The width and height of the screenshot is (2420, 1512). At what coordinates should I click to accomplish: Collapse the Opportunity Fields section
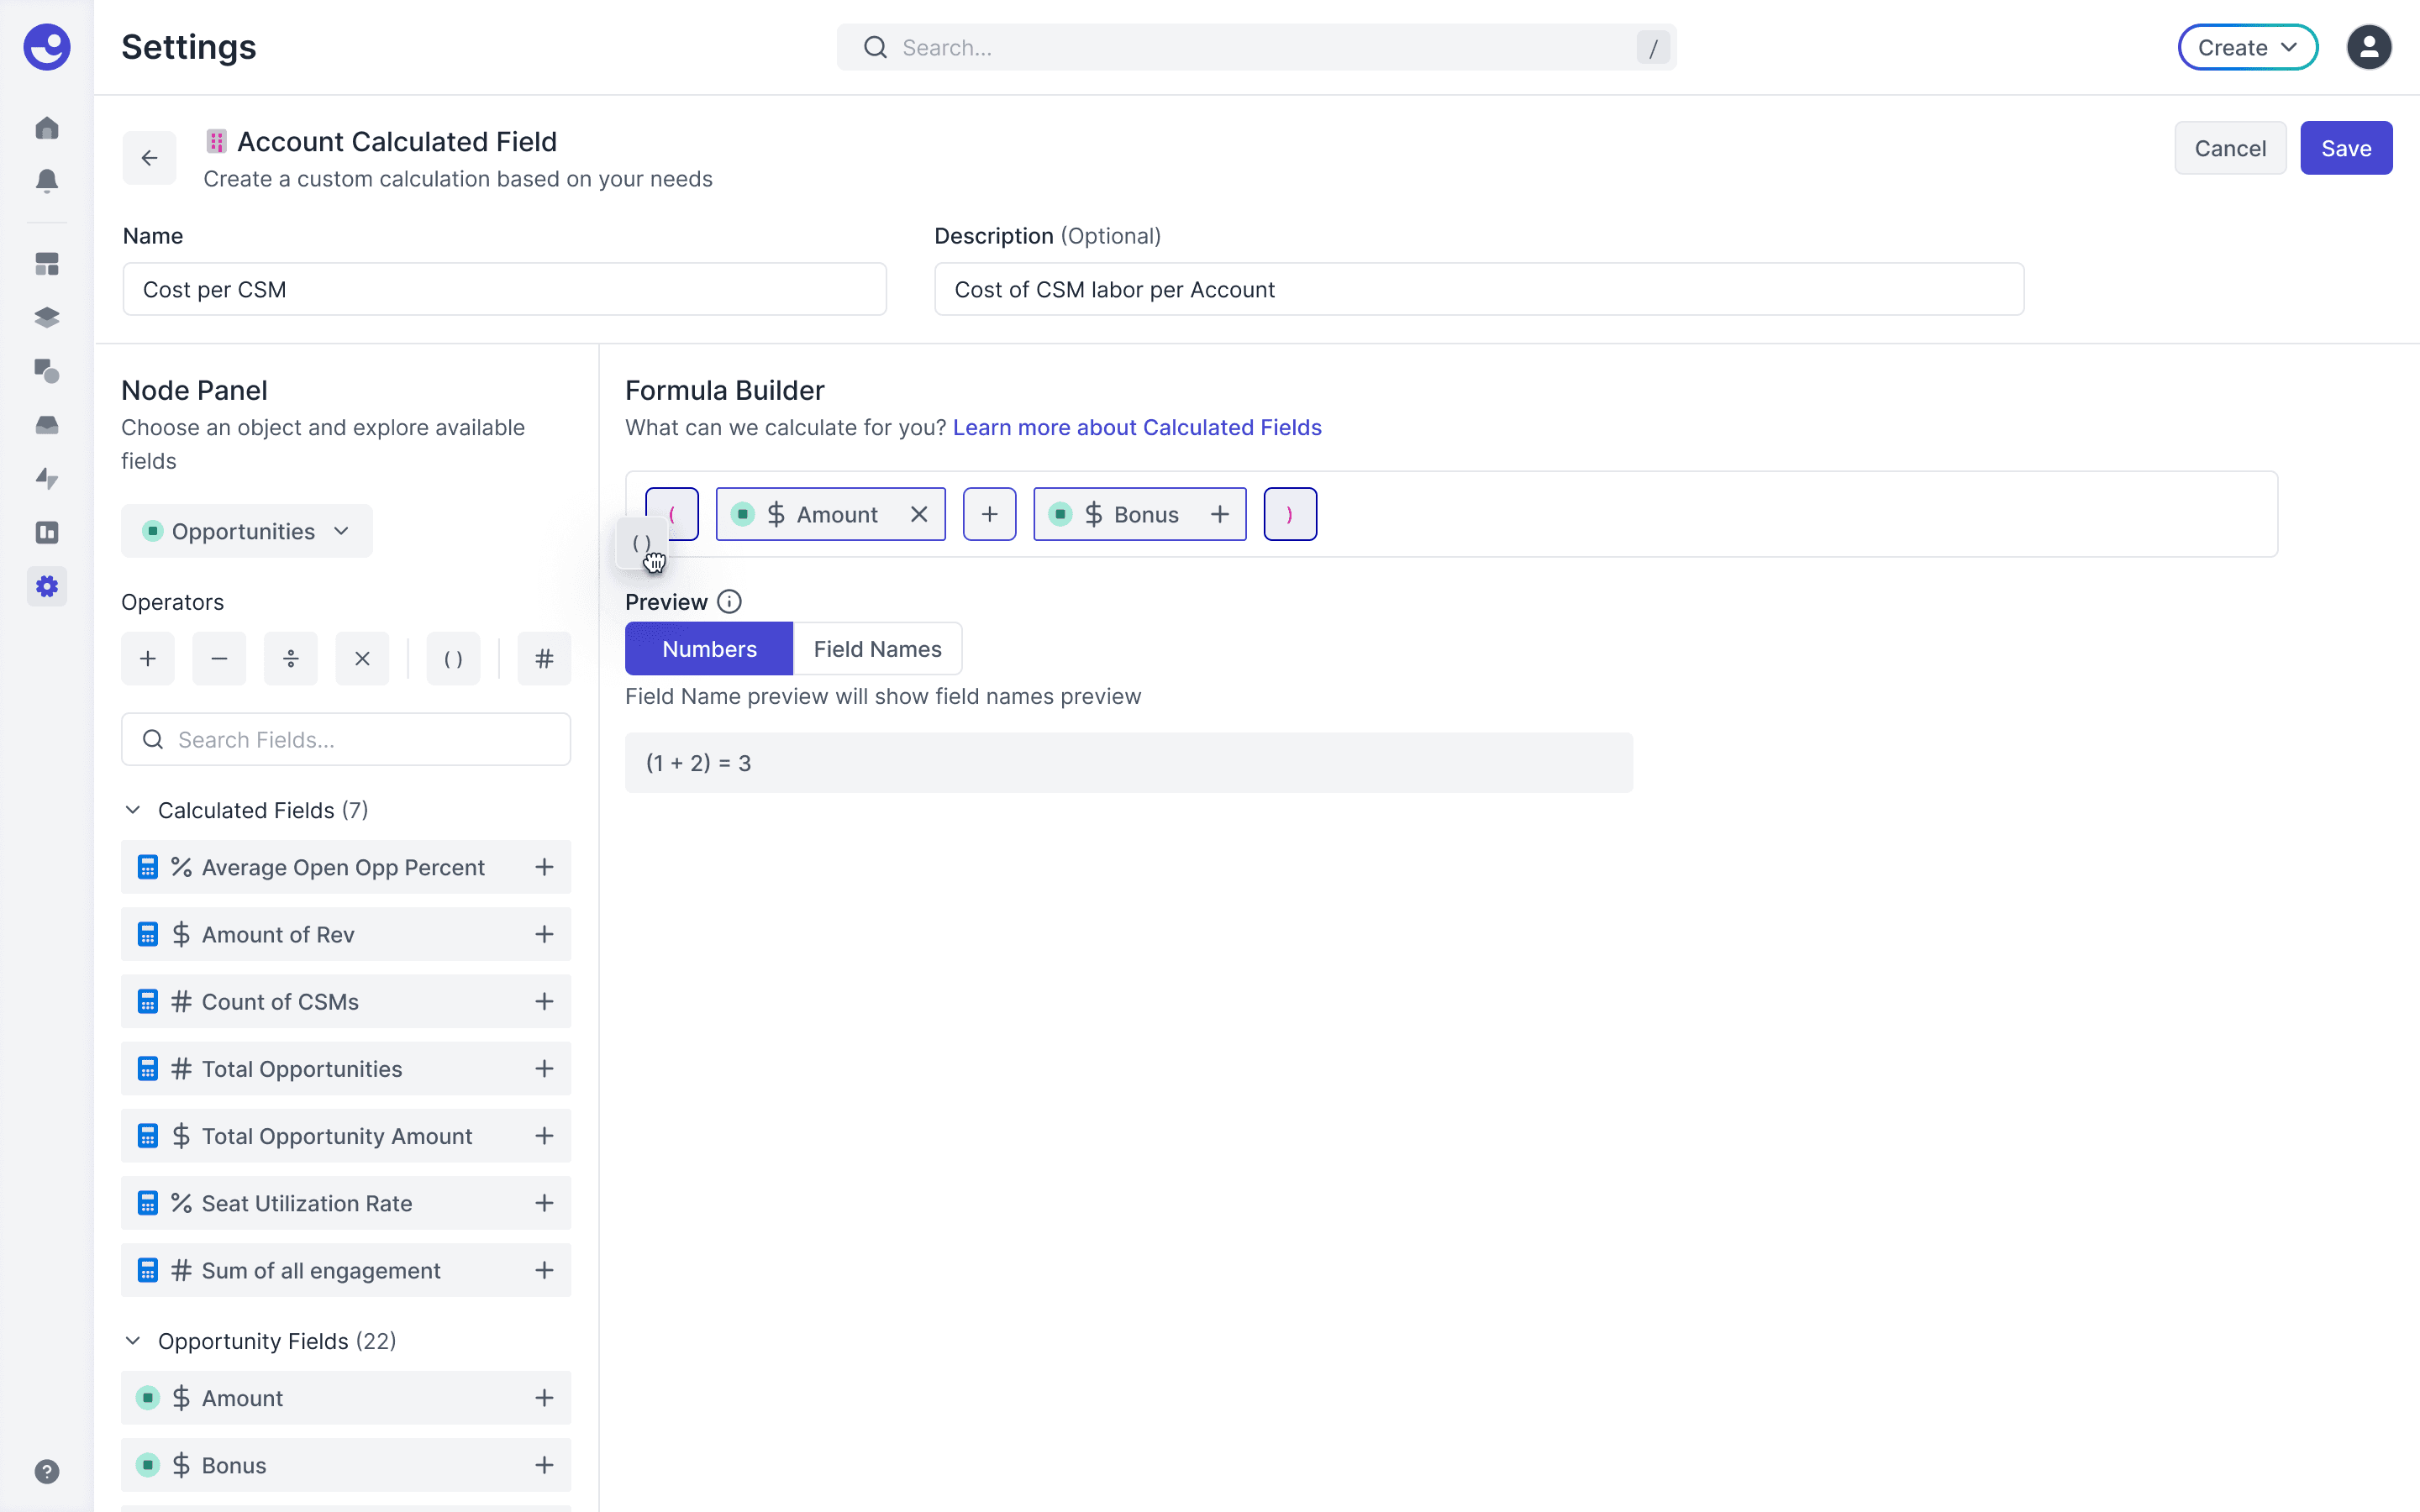point(133,1341)
